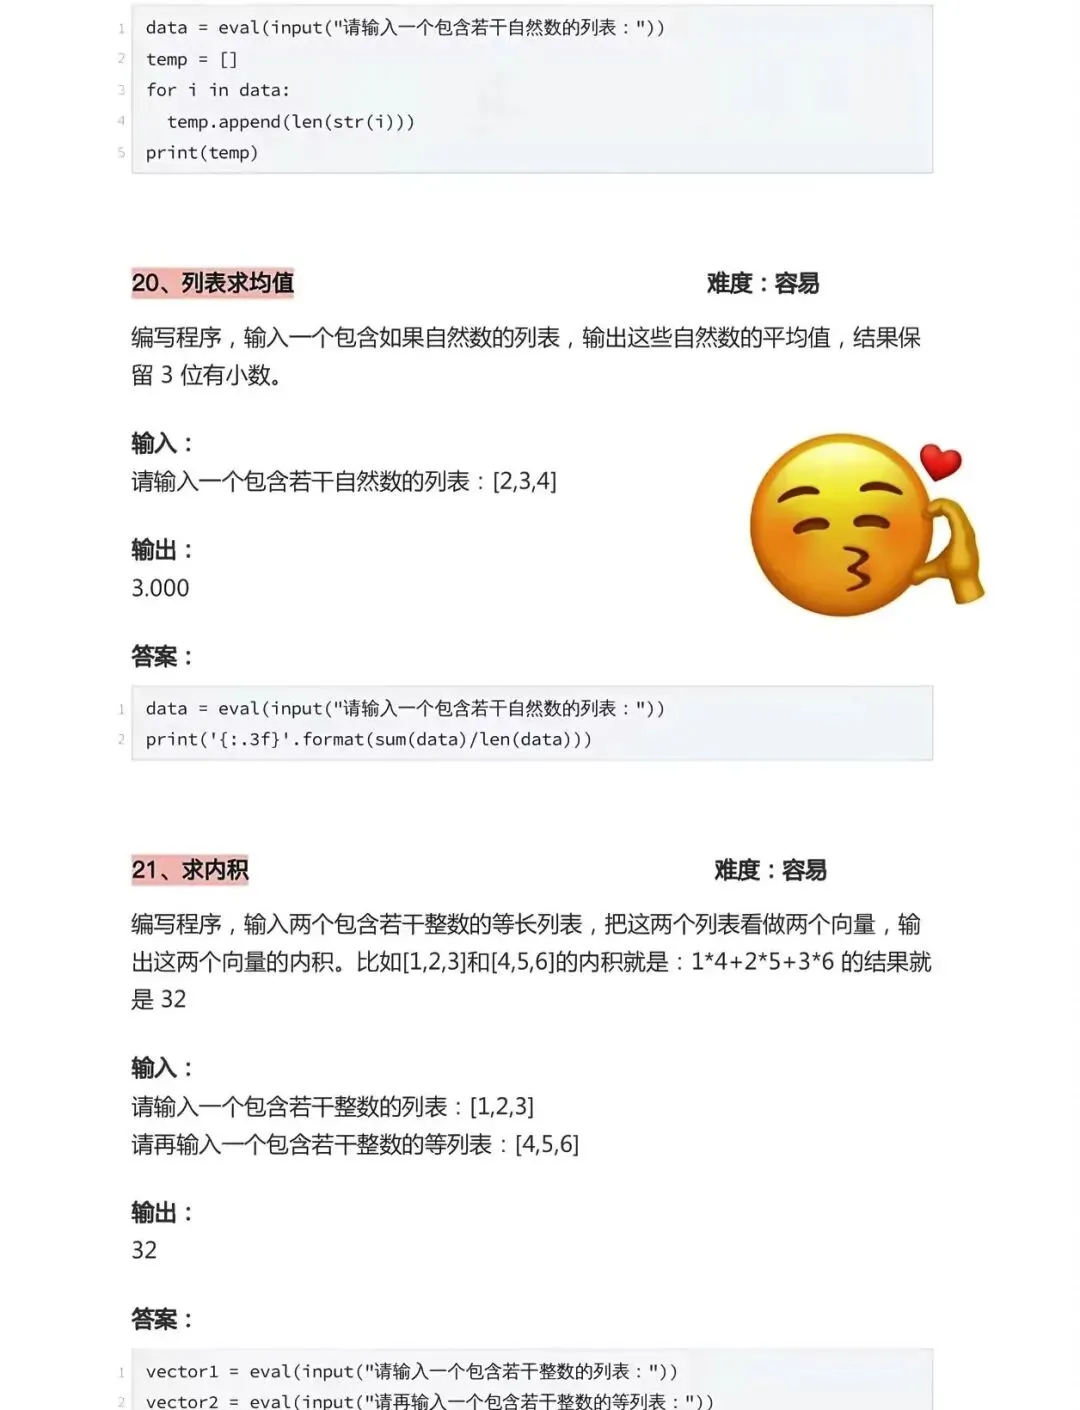Click the 难度：容易 label for question 20

(x=763, y=284)
